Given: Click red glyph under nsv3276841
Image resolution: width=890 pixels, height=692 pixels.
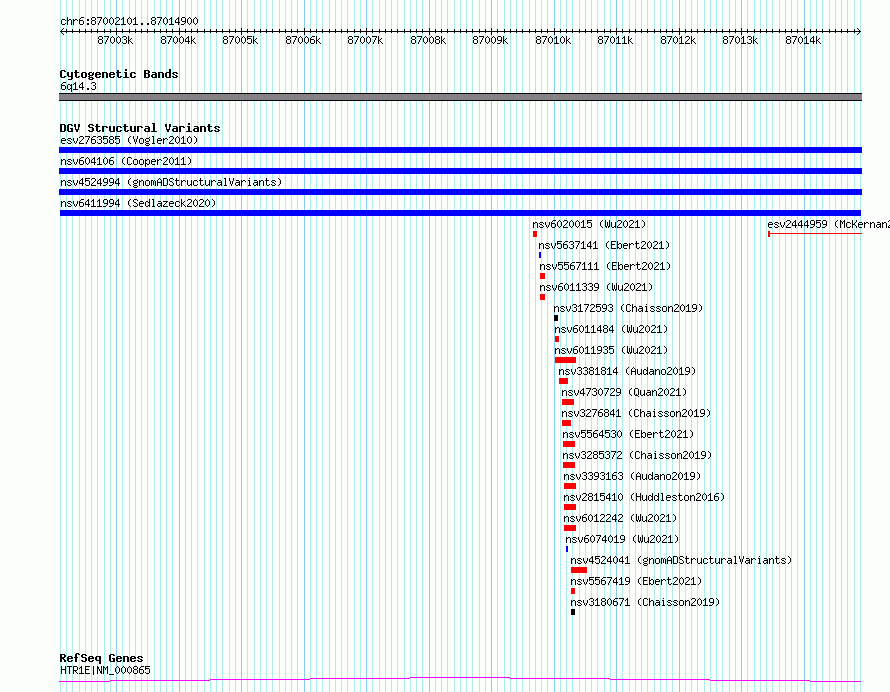Looking at the screenshot, I should tap(566, 423).
